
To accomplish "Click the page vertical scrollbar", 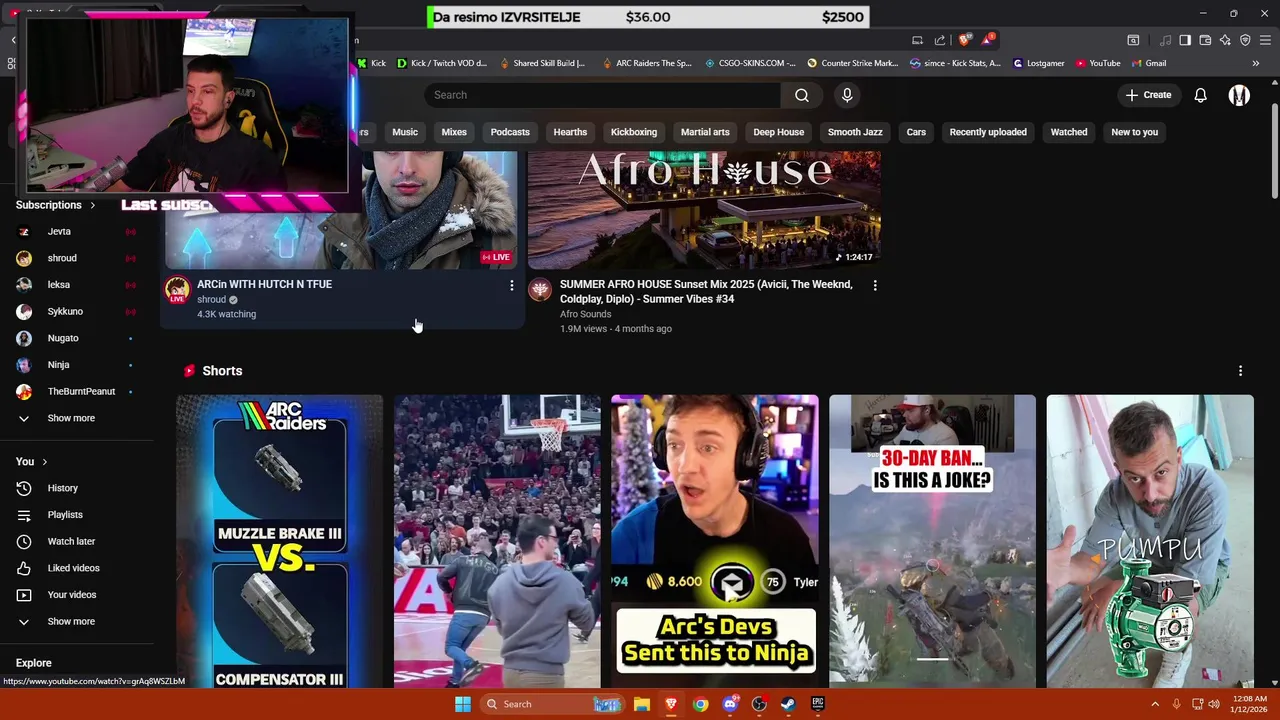I will click(x=1274, y=150).
